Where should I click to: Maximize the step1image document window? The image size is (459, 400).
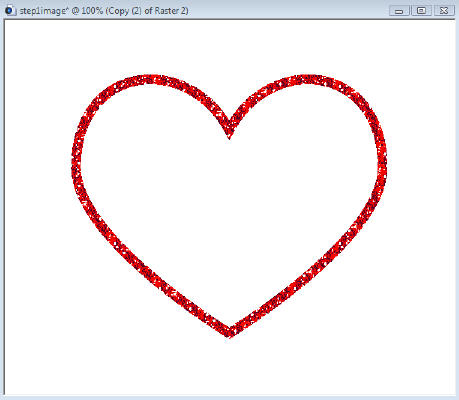[x=421, y=11]
